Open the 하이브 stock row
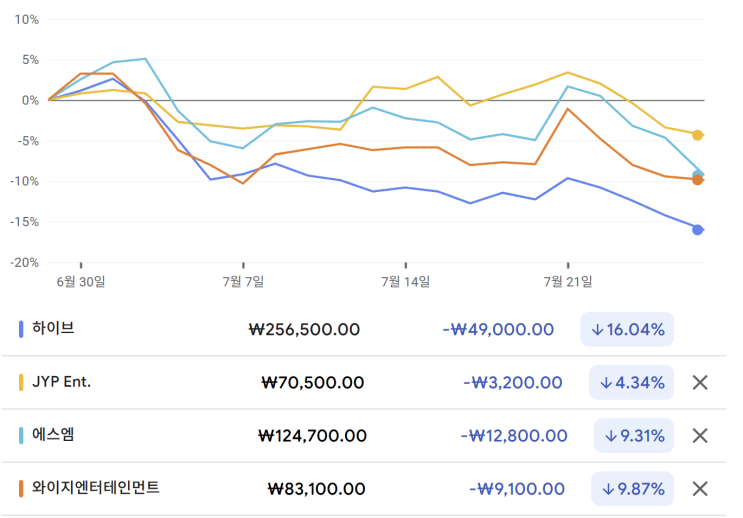The image size is (743, 518). pos(53,328)
